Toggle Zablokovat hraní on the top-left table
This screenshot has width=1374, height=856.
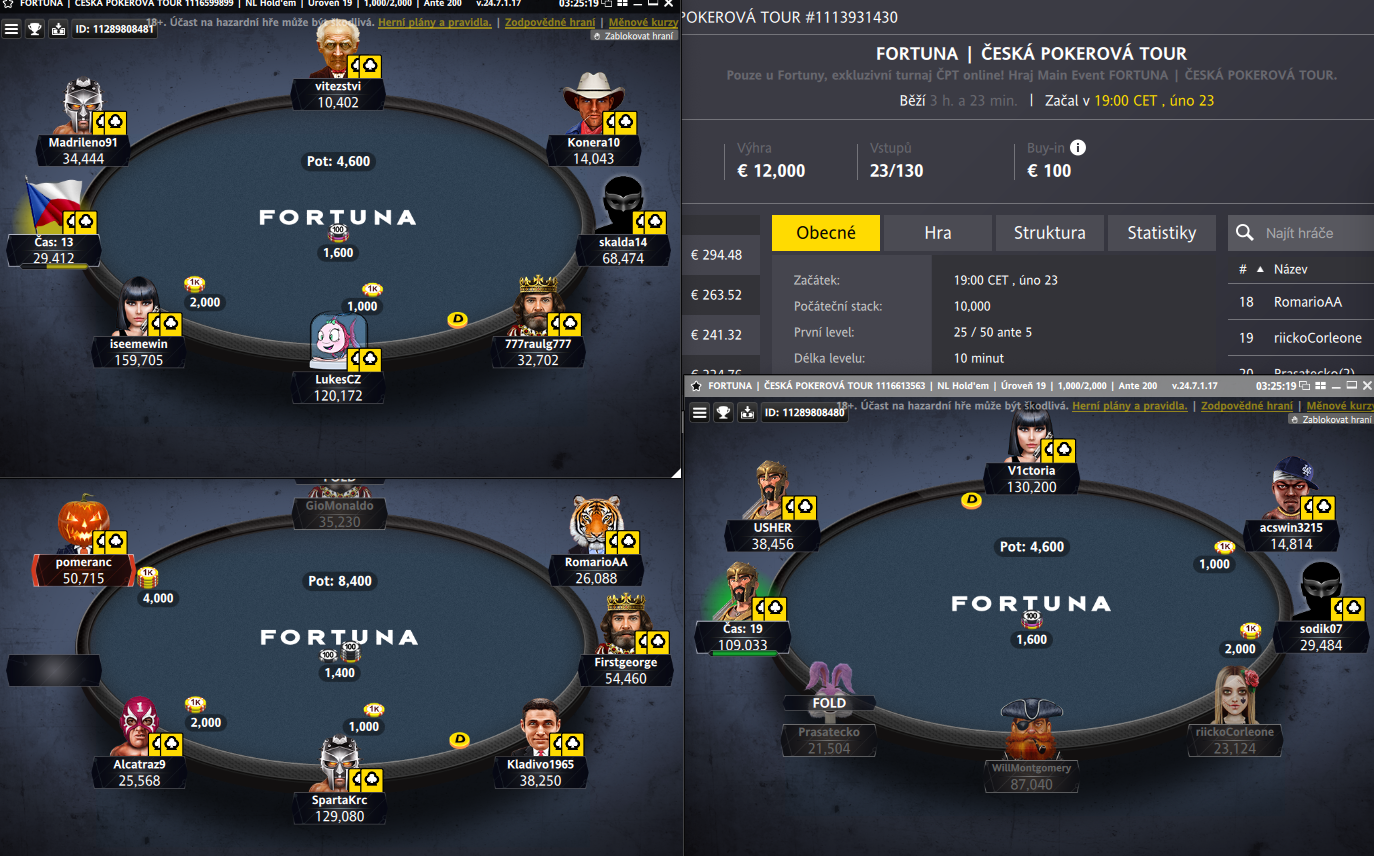(x=634, y=35)
